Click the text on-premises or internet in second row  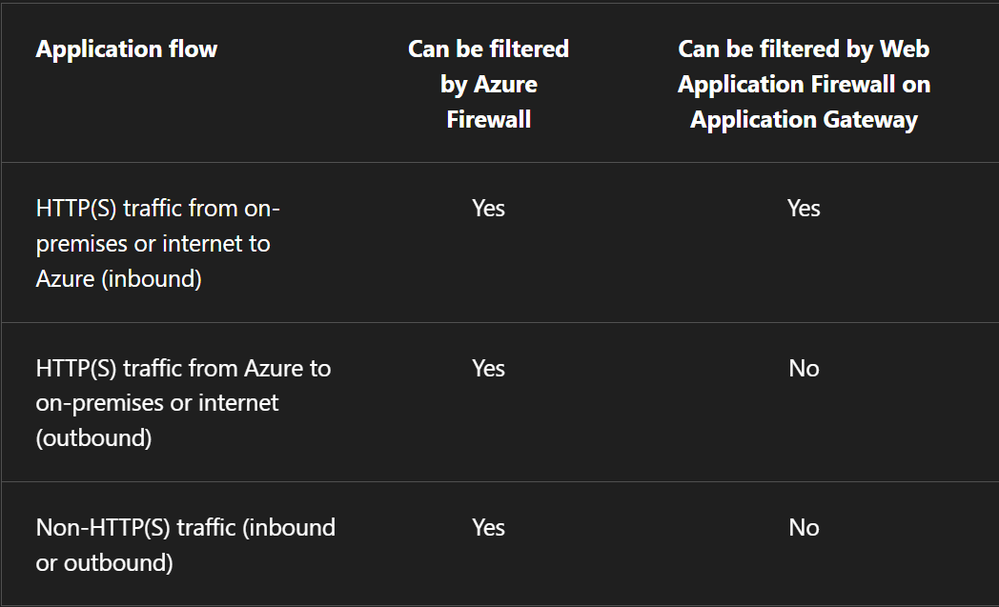point(157,403)
